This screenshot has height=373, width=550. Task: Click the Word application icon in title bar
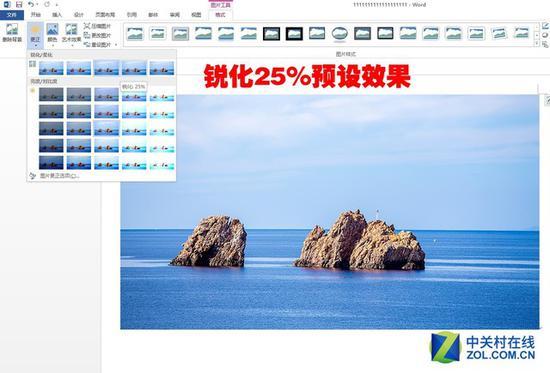pos(7,5)
